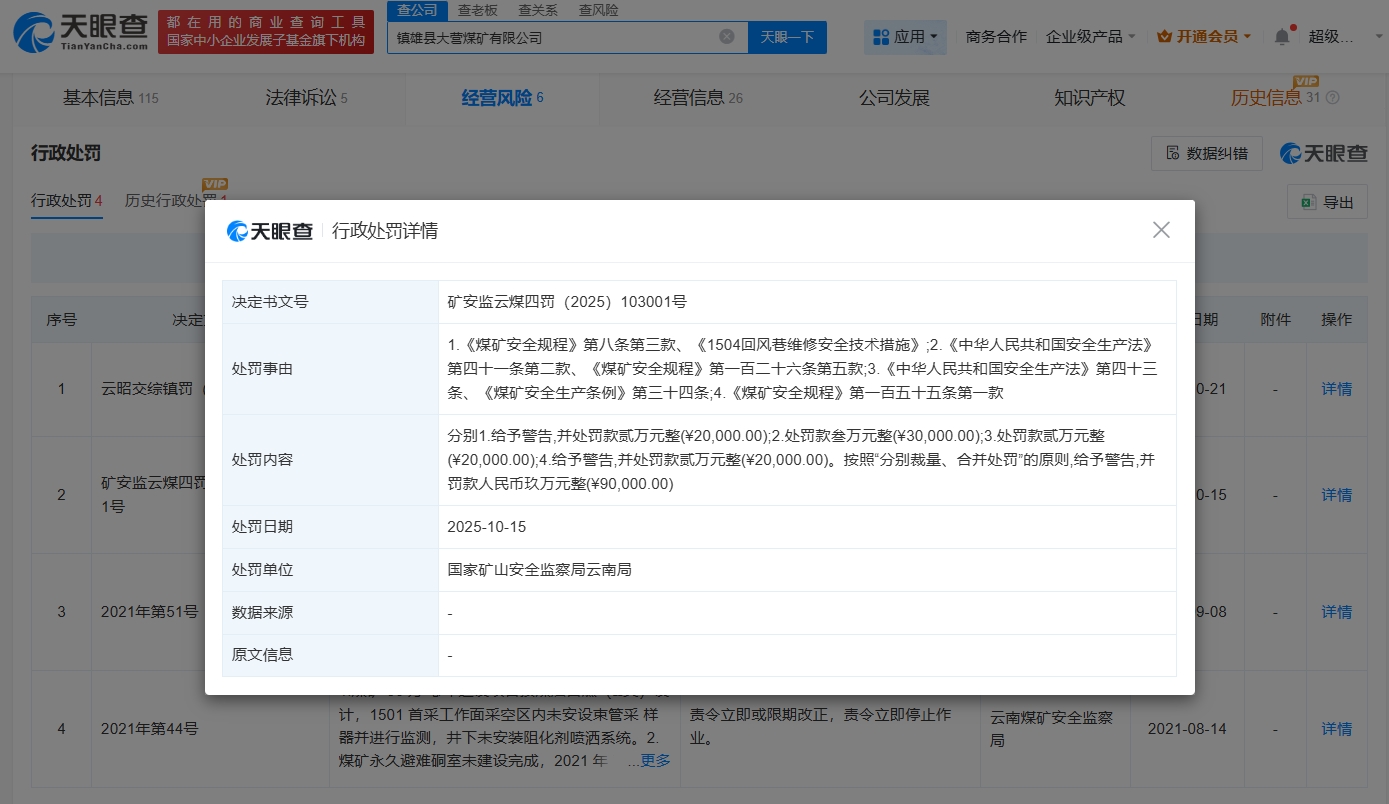Click the help icon beside 历史信息
This screenshot has height=804, width=1389.
[1332, 98]
